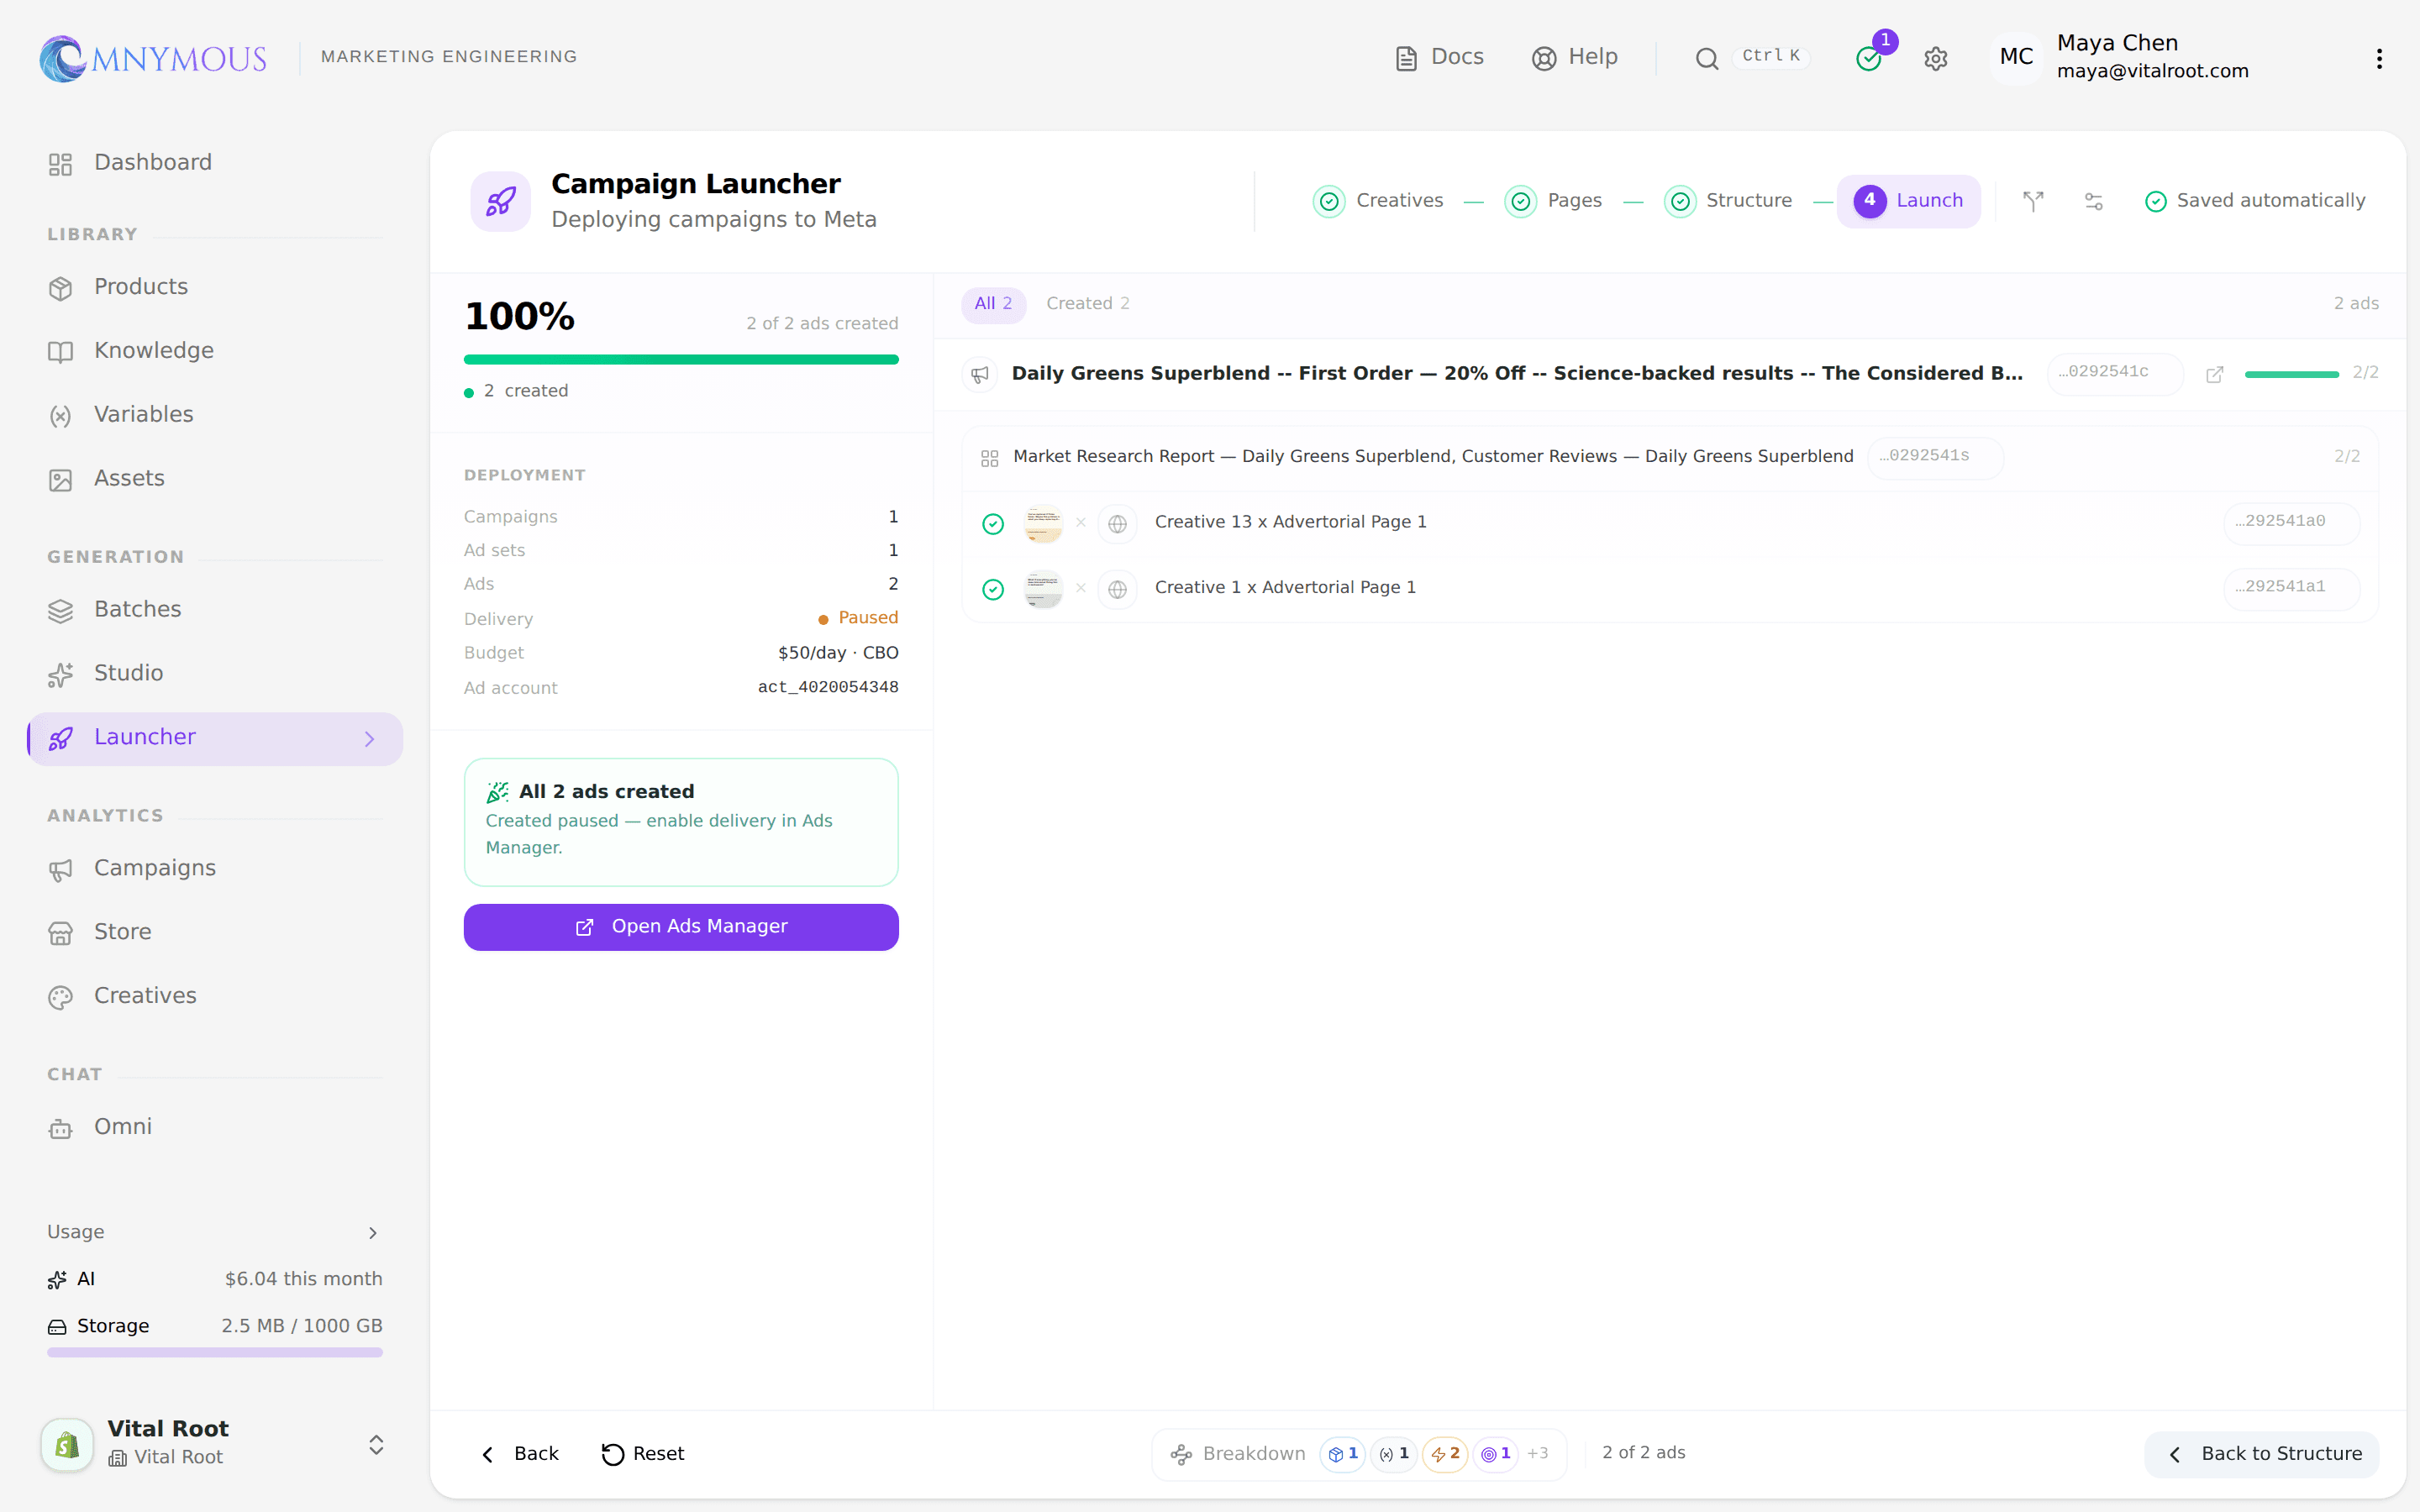Click the AI usage sparkle icon
This screenshot has height=1512, width=2420.
(x=58, y=1280)
